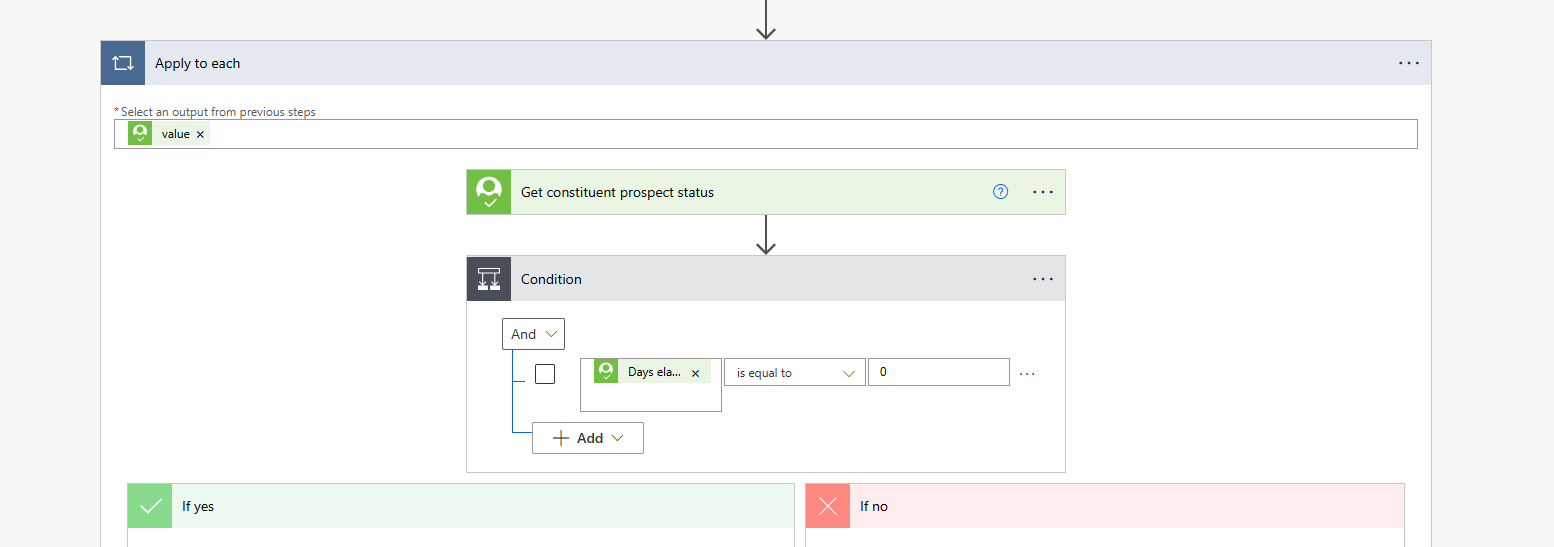This screenshot has height=547, width=1554.
Task: Expand the And logical operator dropdown
Action: tap(533, 334)
